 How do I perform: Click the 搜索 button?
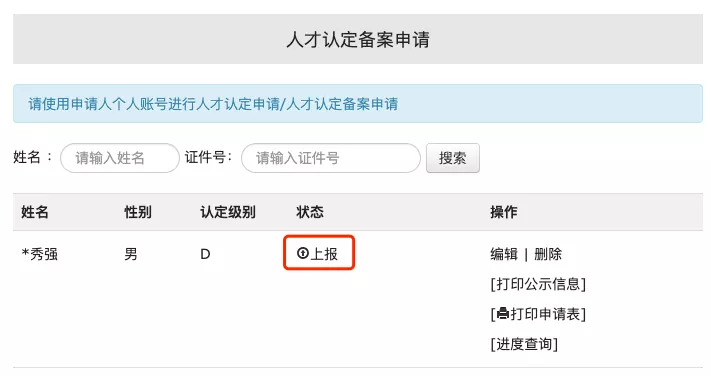click(453, 158)
